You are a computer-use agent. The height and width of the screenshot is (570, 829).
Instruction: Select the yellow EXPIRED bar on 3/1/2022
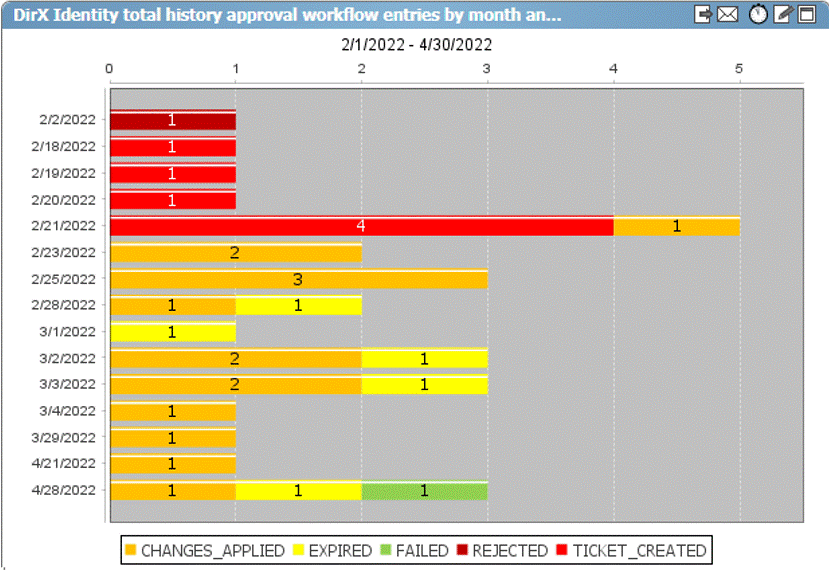click(x=172, y=332)
